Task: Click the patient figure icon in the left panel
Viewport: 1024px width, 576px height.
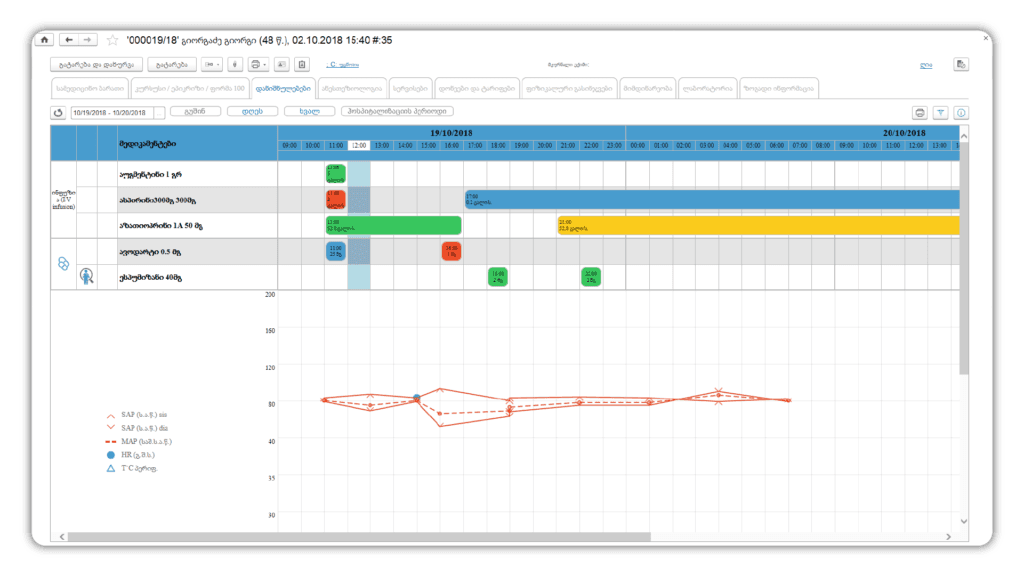Action: coord(88,276)
